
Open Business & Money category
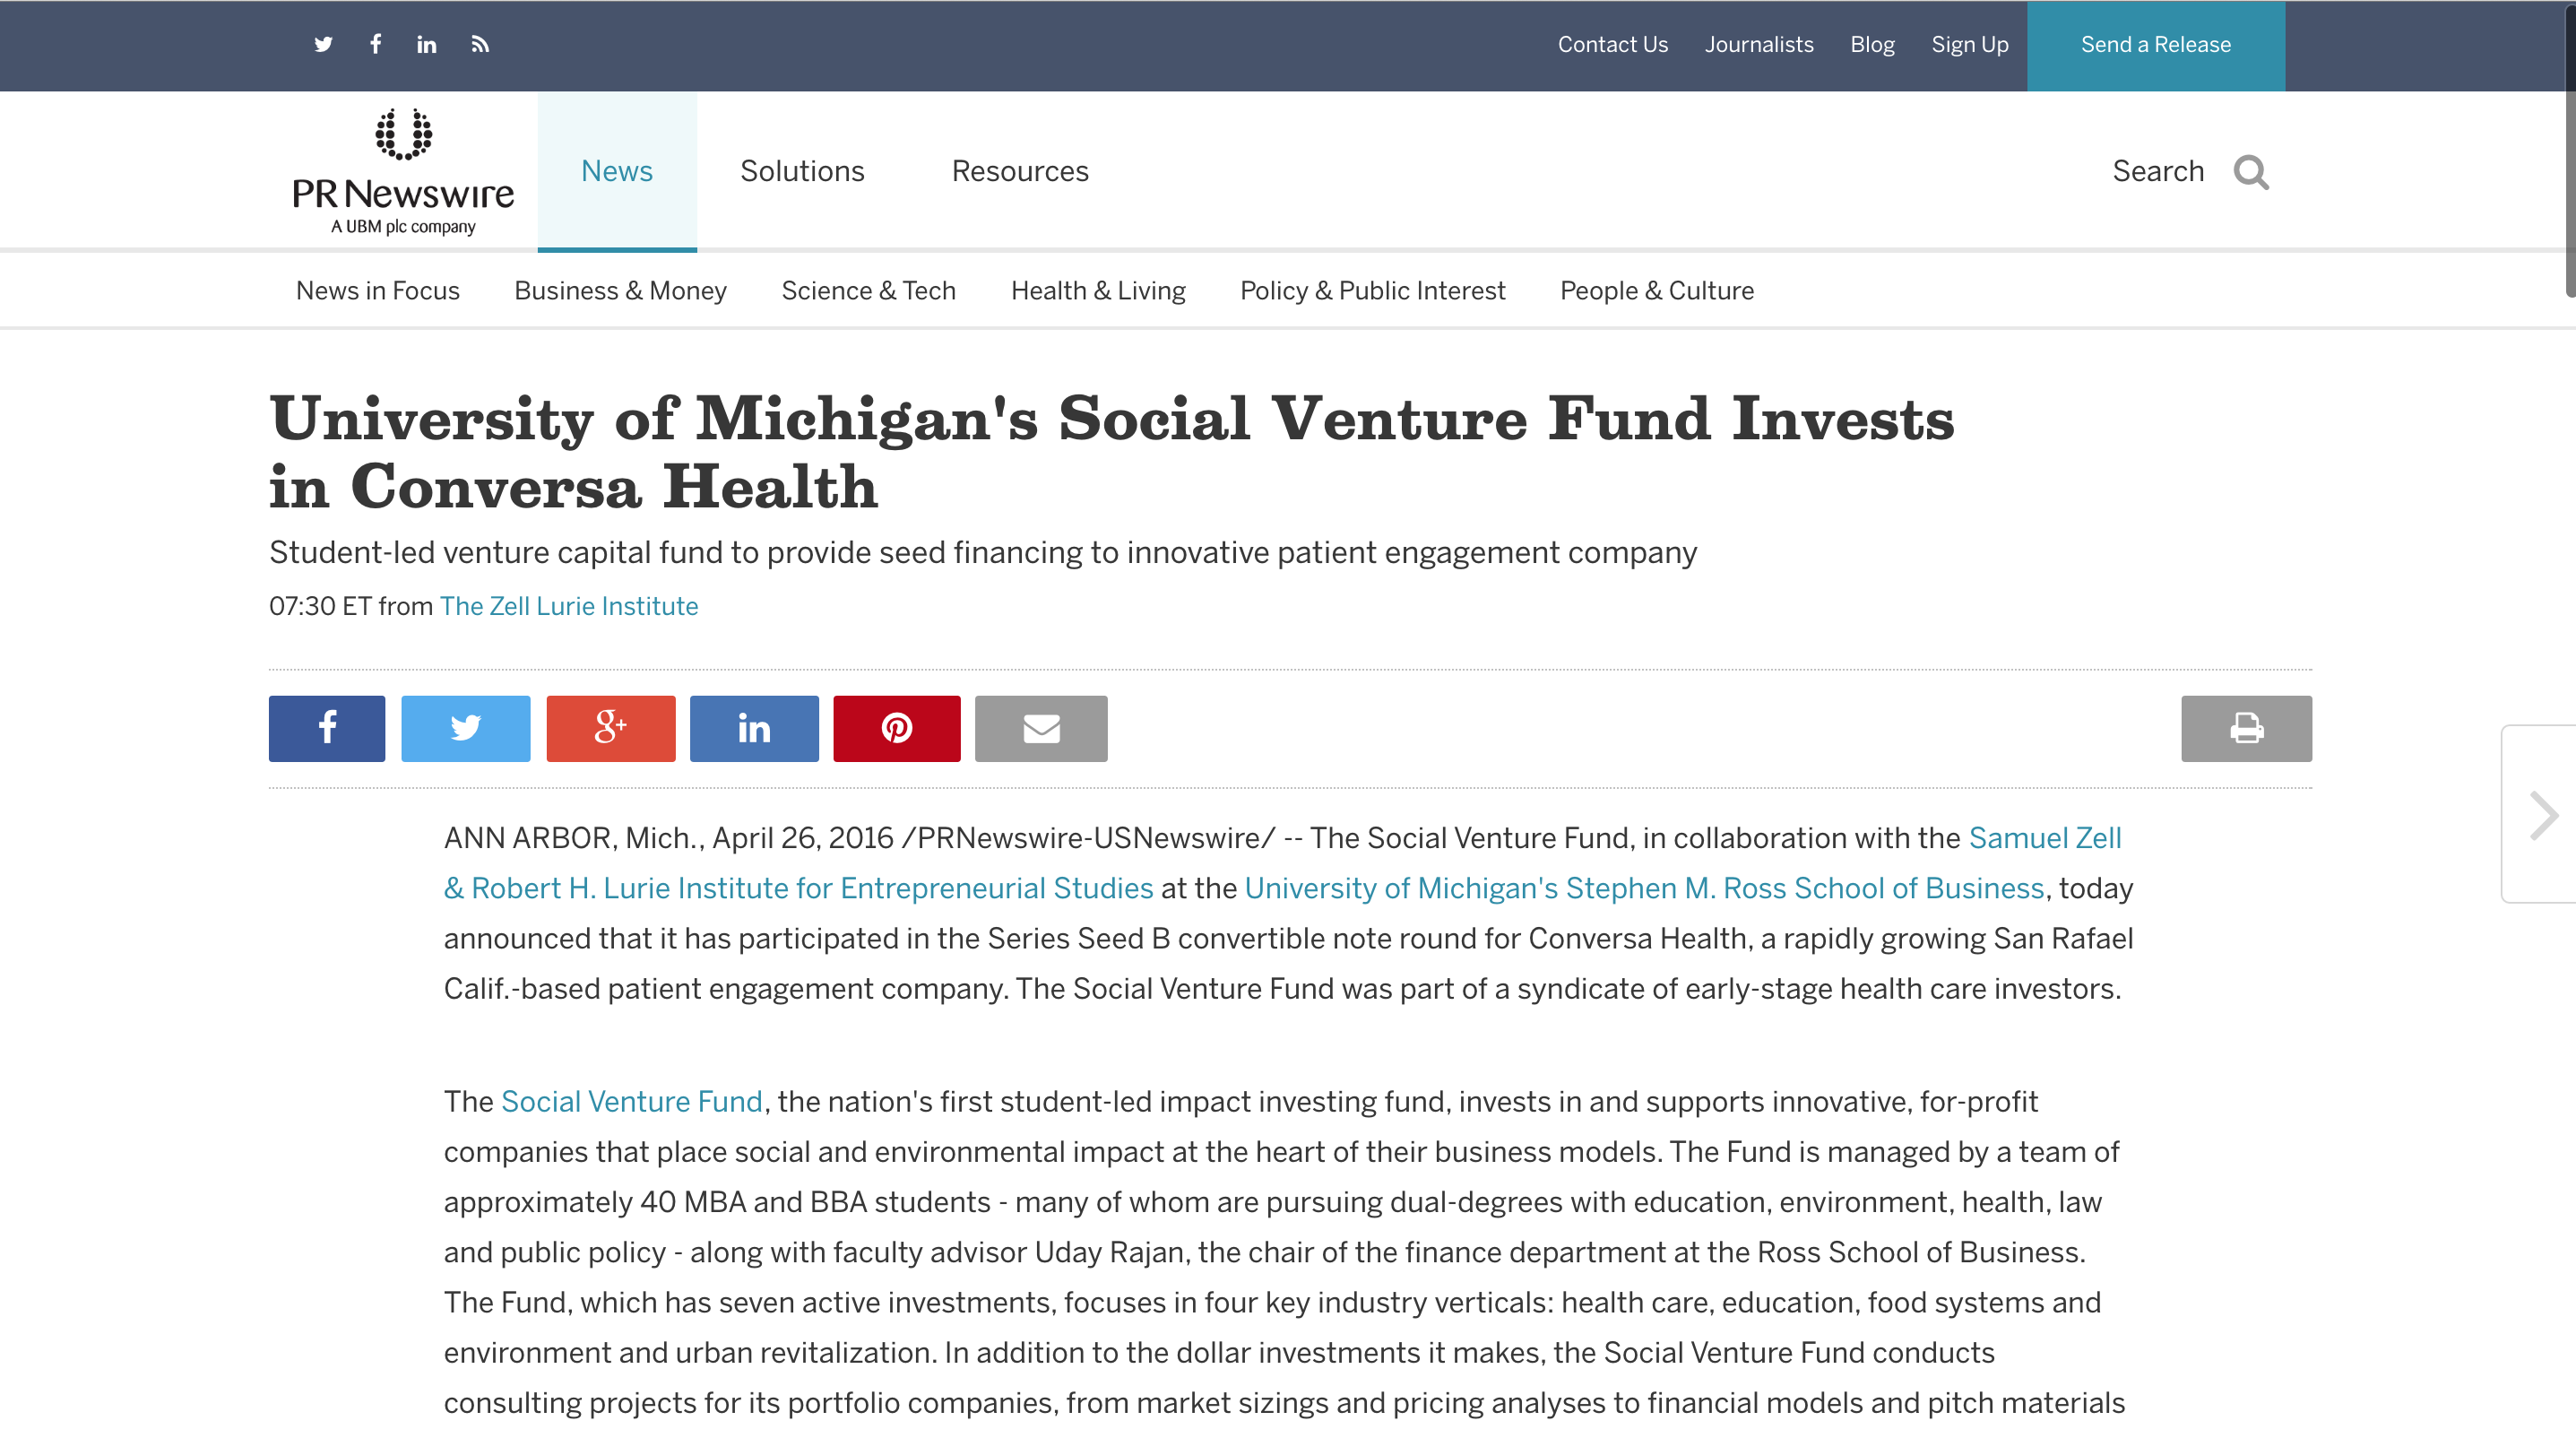[x=620, y=291]
